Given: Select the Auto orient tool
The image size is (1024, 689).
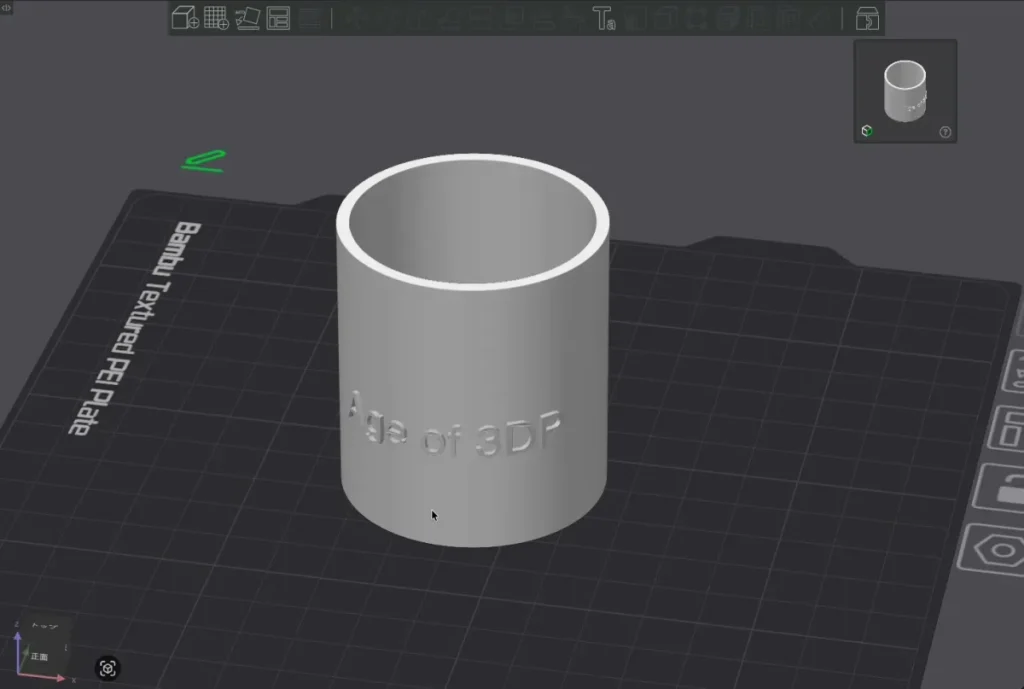Looking at the screenshot, I should pos(248,18).
